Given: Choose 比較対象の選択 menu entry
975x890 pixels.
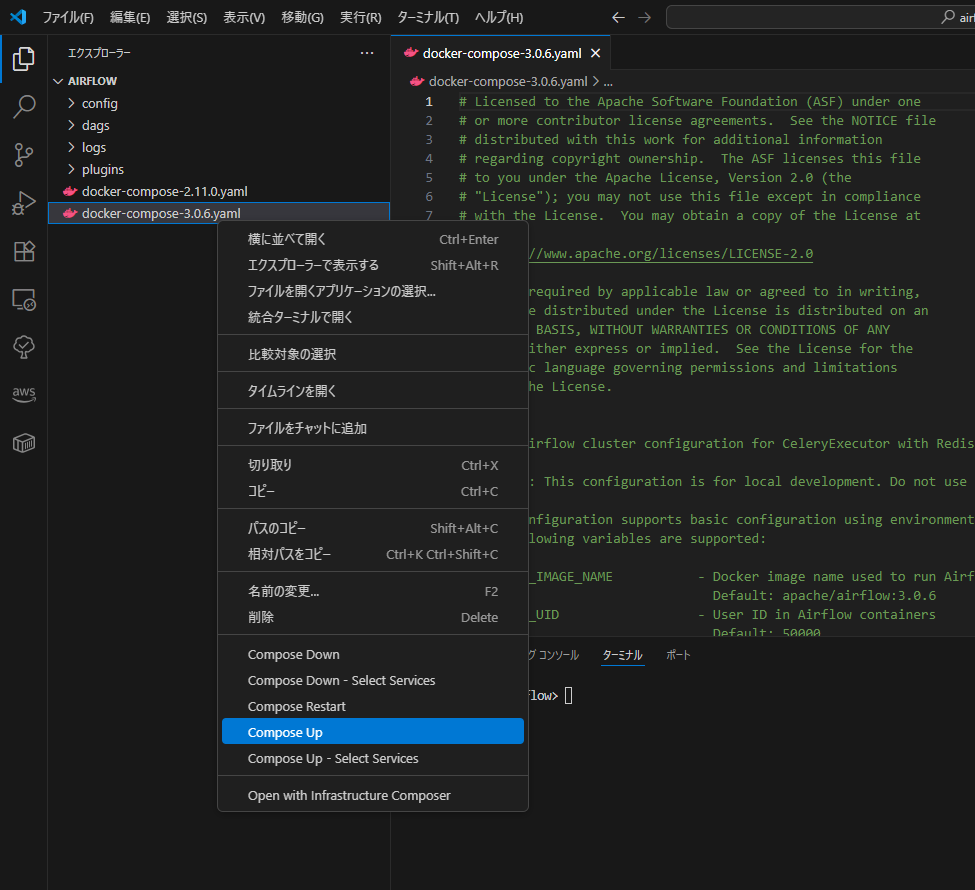Looking at the screenshot, I should (x=373, y=355).
